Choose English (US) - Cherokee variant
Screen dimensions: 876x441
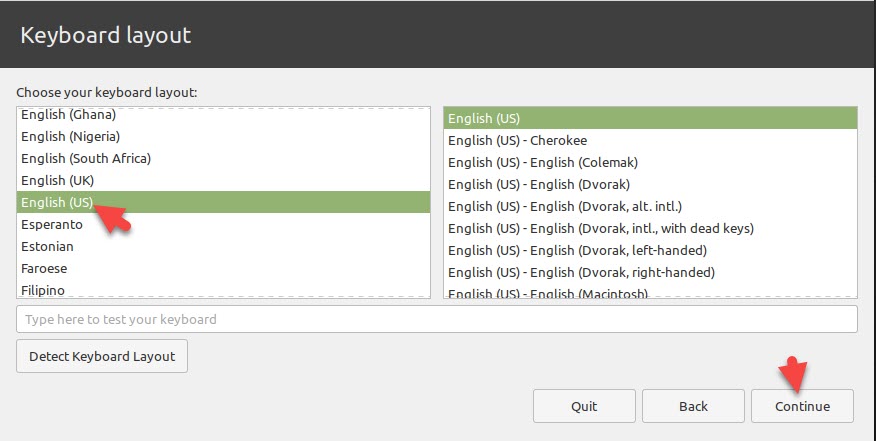518,140
